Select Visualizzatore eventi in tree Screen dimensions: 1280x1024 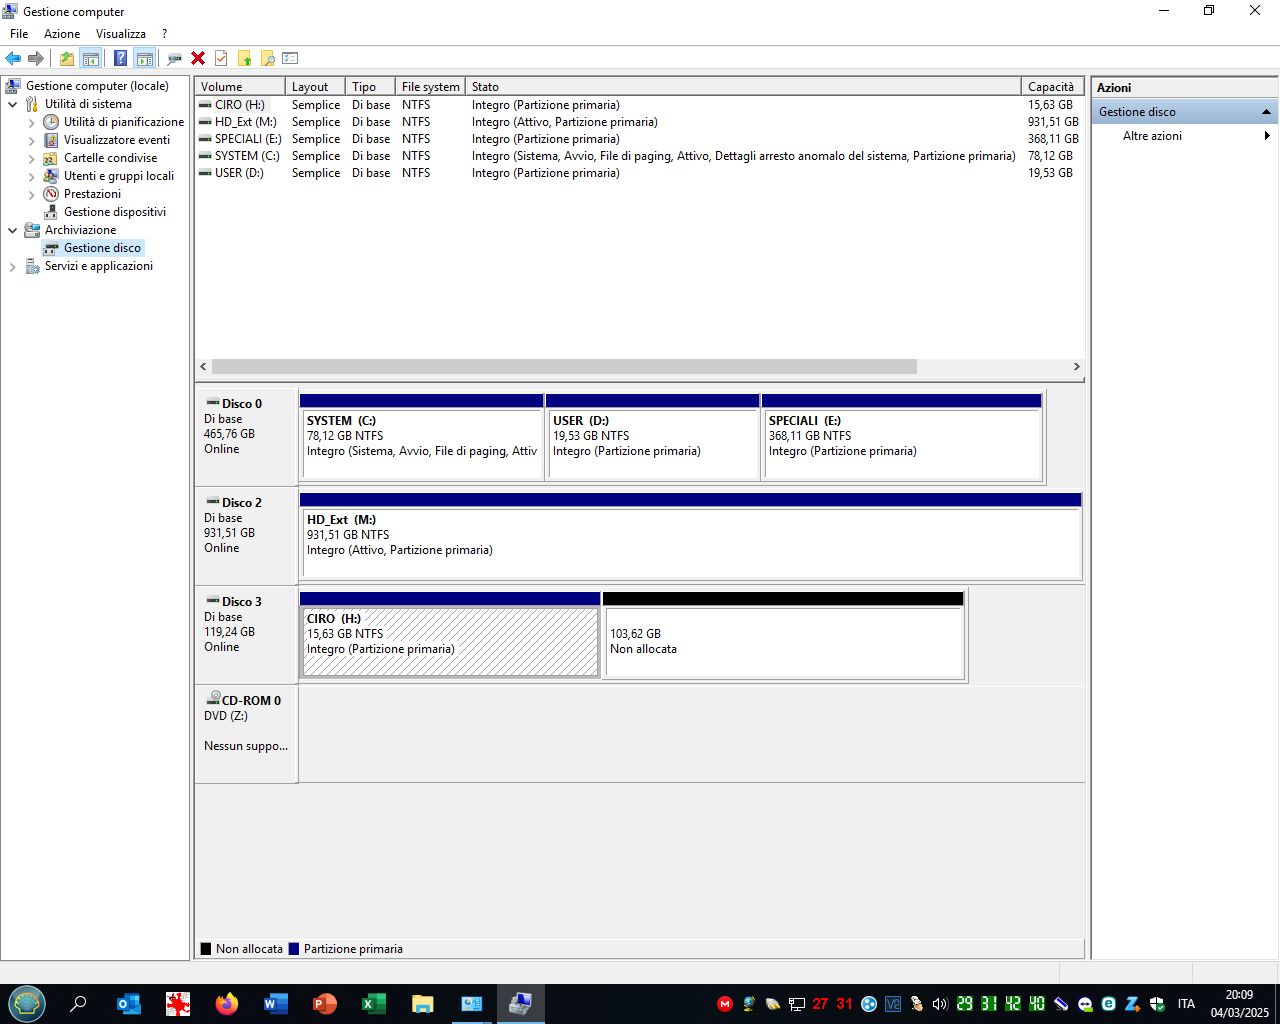coord(117,140)
